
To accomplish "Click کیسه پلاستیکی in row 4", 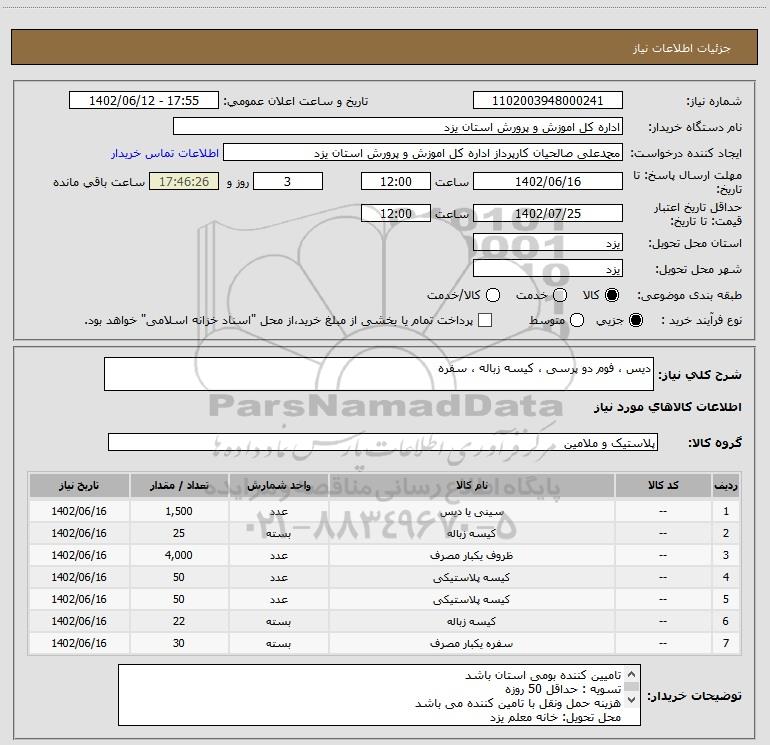I will pos(471,578).
